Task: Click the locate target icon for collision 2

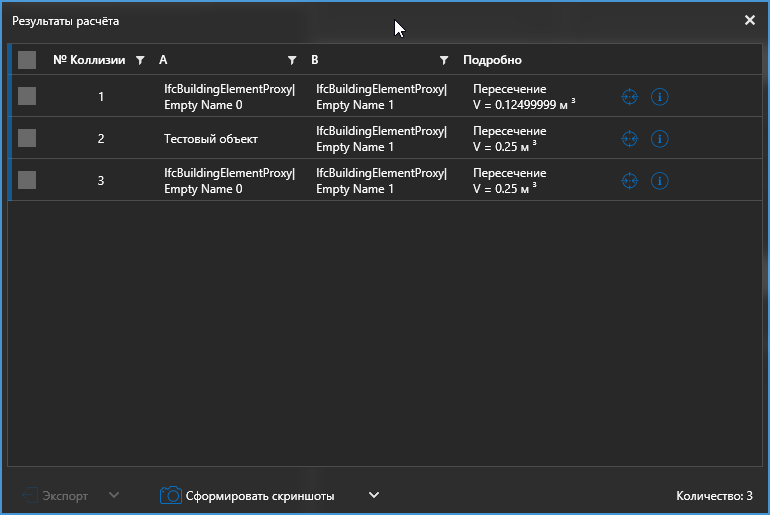Action: point(629,139)
